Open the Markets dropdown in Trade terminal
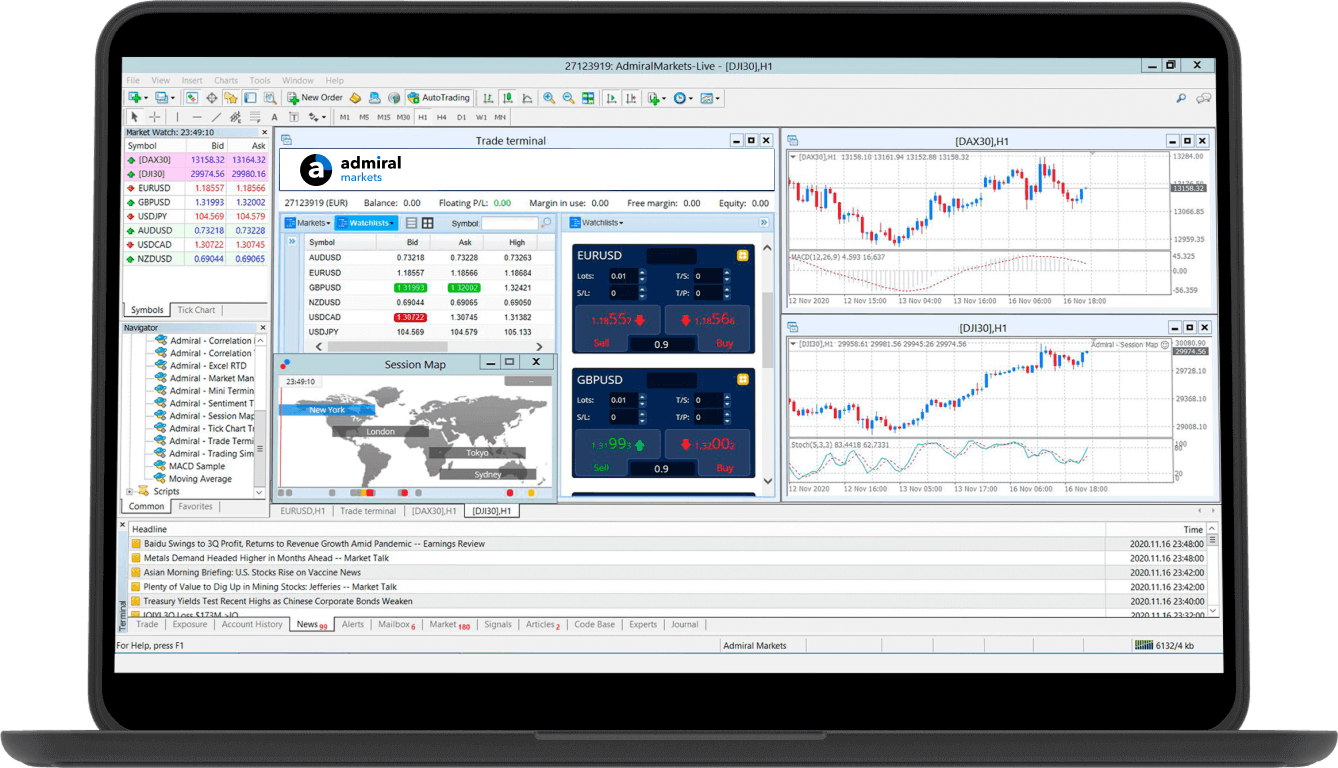The width and height of the screenshot is (1338, 768). (308, 223)
